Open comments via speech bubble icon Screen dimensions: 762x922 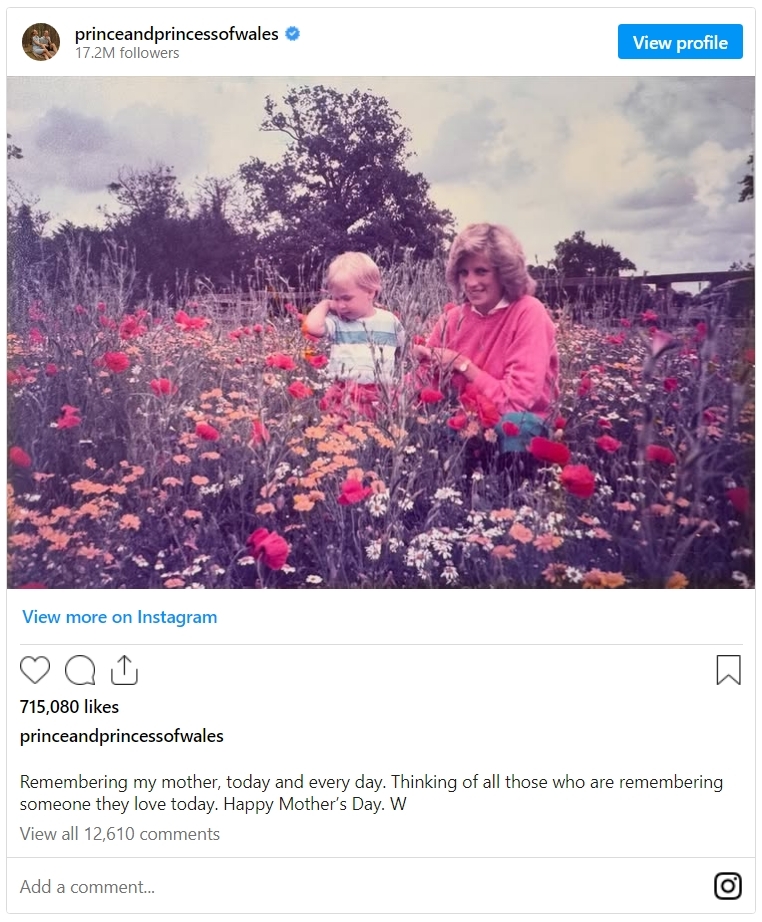click(x=80, y=670)
